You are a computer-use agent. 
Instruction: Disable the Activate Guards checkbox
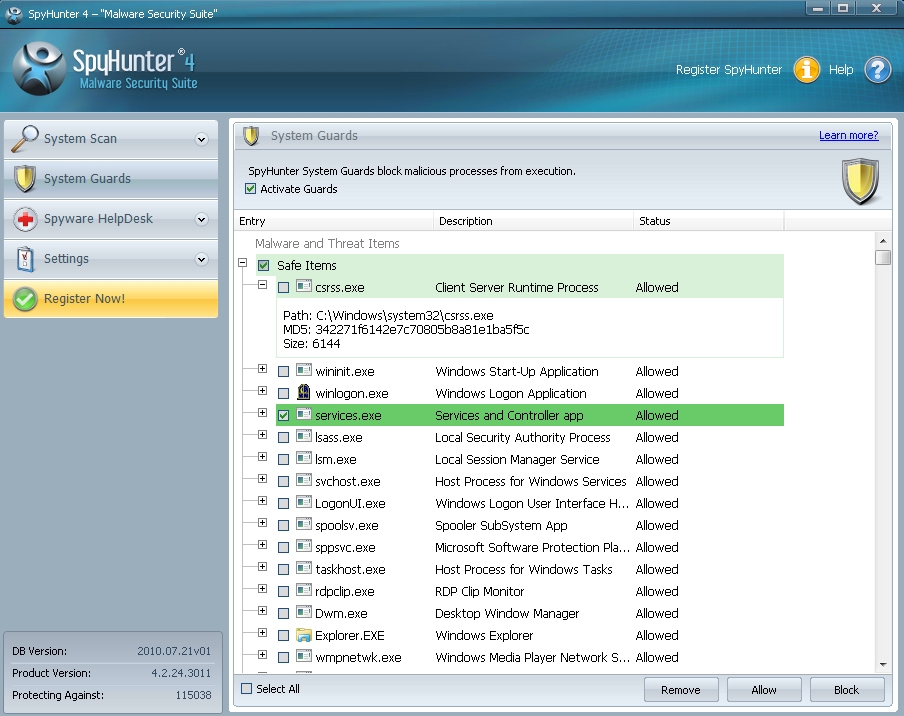pyautogui.click(x=251, y=189)
